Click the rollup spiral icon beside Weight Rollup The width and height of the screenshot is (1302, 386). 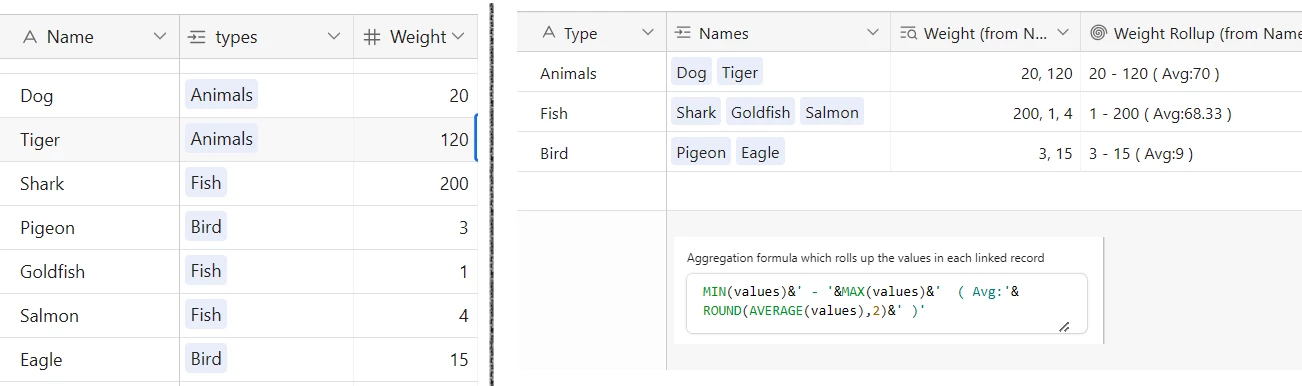click(x=1098, y=33)
